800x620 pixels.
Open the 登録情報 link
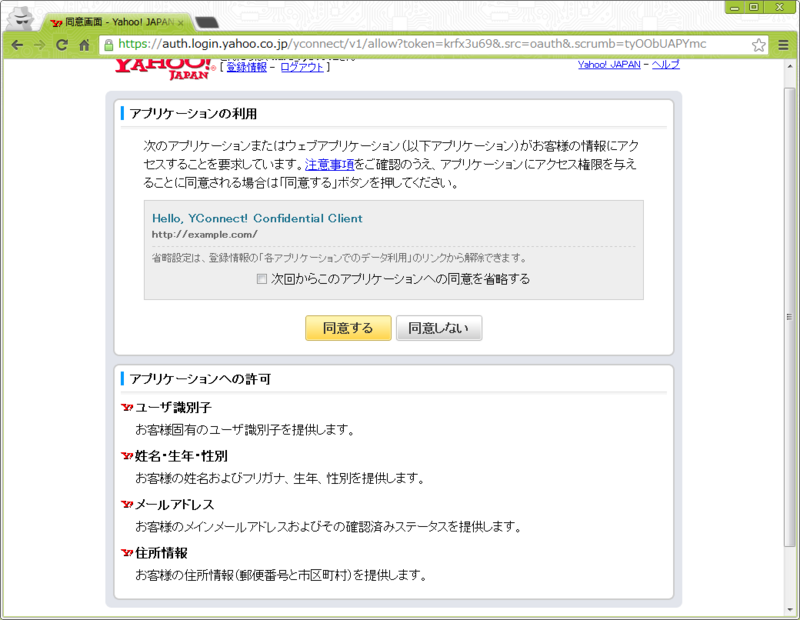coord(246,67)
